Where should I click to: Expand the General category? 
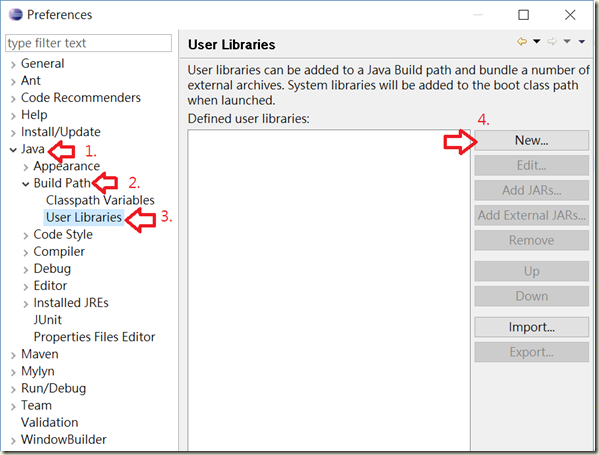(x=13, y=64)
